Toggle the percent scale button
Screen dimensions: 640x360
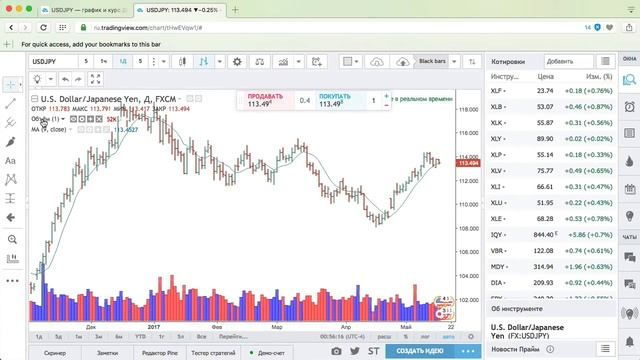pos(405,337)
